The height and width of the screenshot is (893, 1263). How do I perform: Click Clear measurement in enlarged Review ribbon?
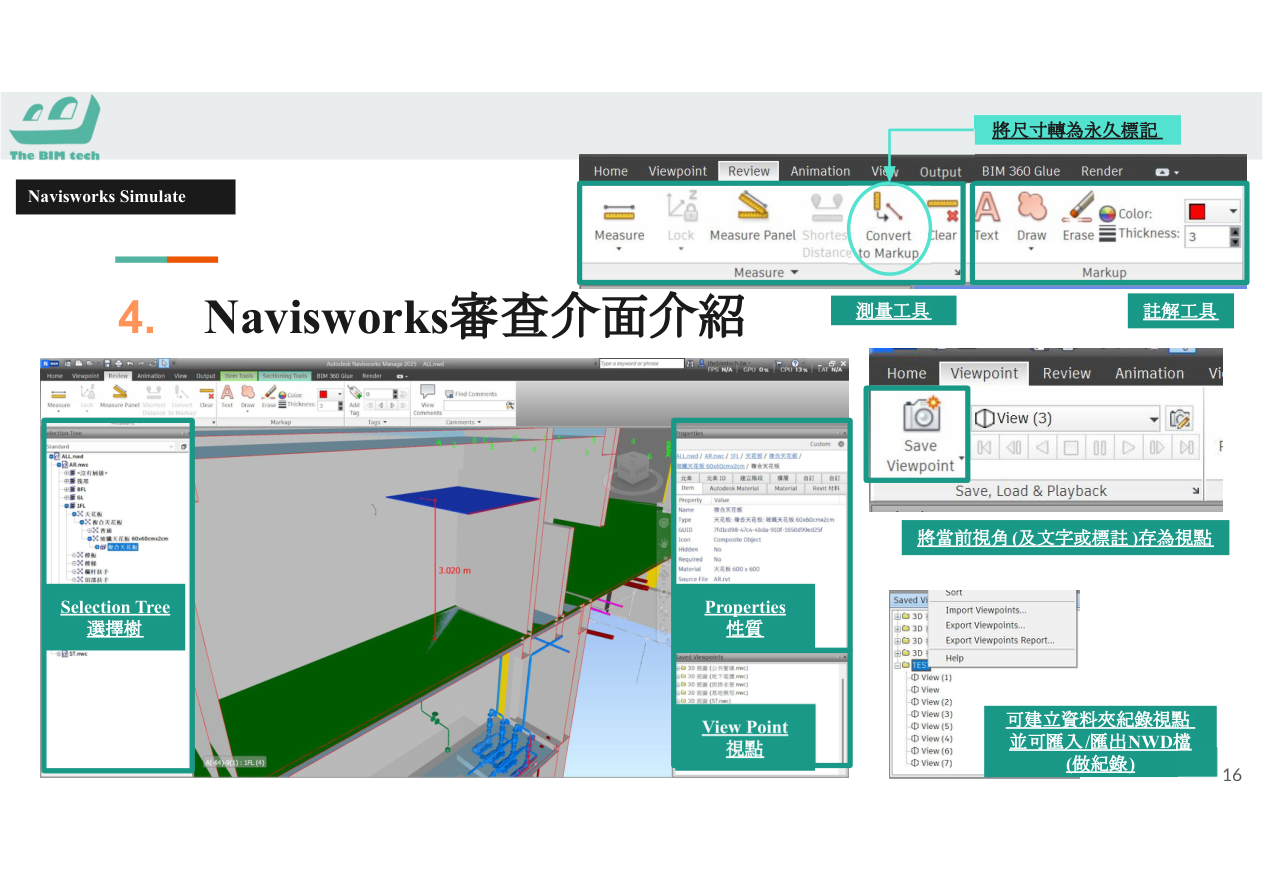943,220
